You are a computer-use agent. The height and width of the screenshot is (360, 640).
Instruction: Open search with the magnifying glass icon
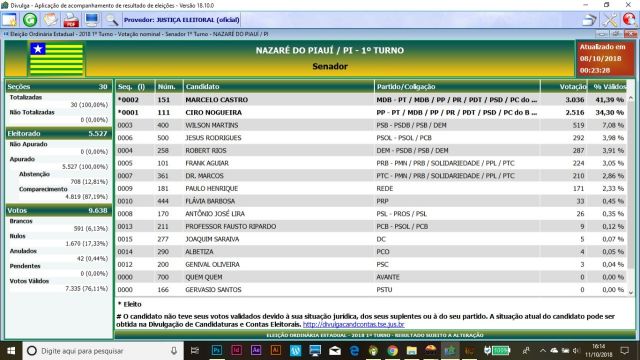111,20
